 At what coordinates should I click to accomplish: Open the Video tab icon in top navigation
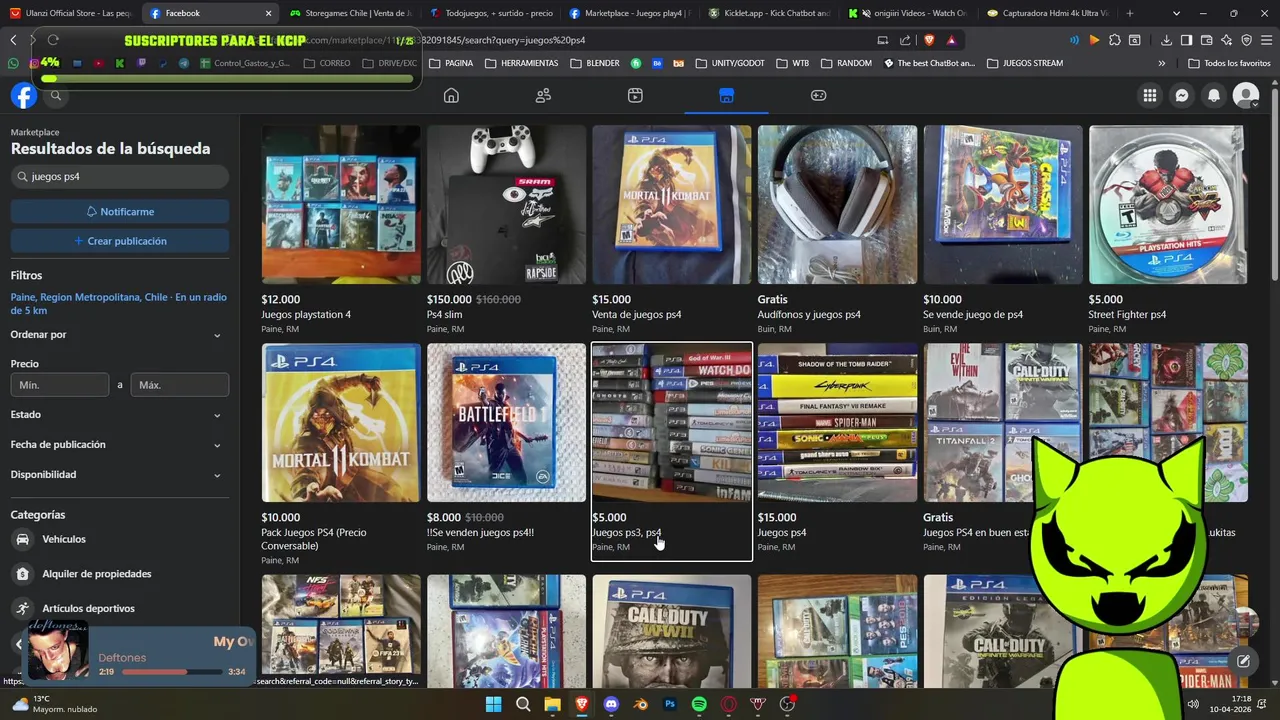pyautogui.click(x=635, y=95)
